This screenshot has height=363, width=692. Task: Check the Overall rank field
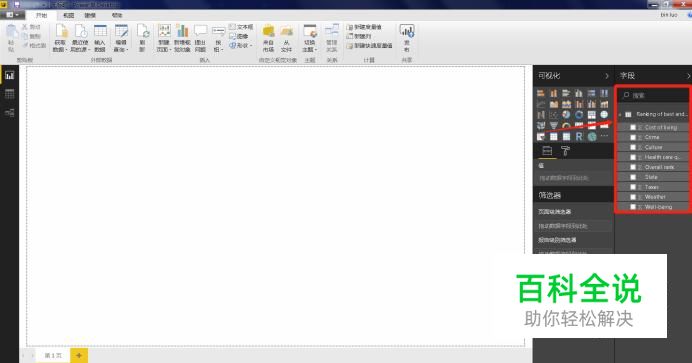point(633,167)
